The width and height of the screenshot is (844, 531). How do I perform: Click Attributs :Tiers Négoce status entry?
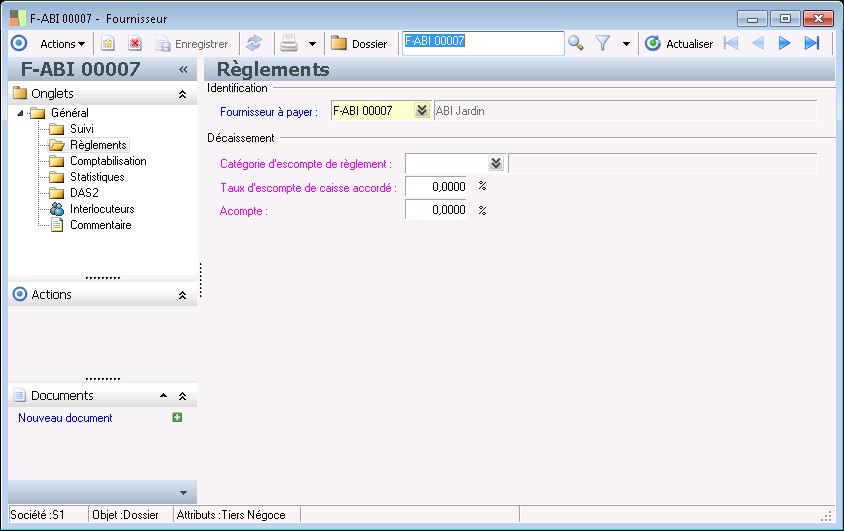point(231,515)
